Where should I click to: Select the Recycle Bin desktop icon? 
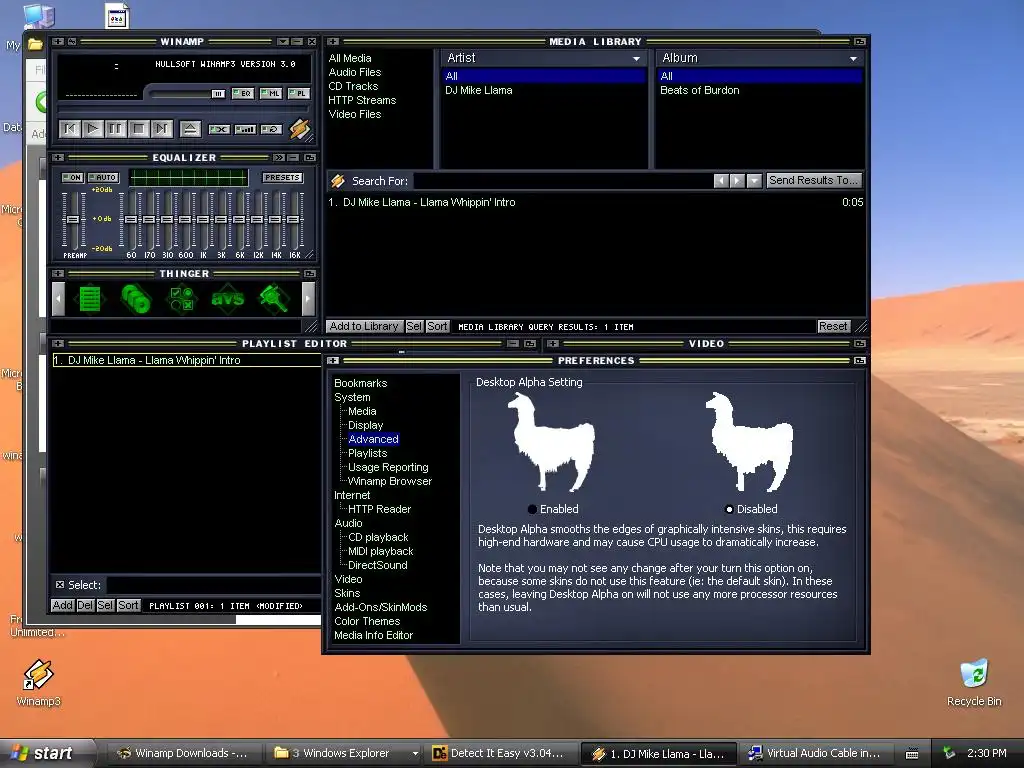[x=974, y=682]
